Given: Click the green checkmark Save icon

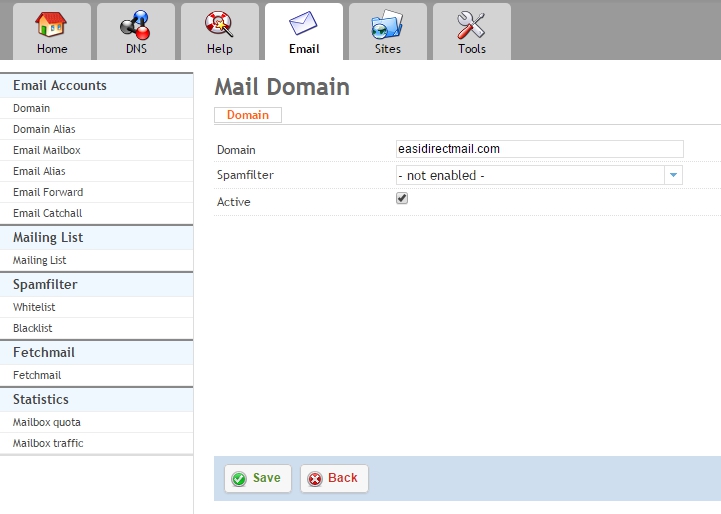Looking at the screenshot, I should point(239,479).
